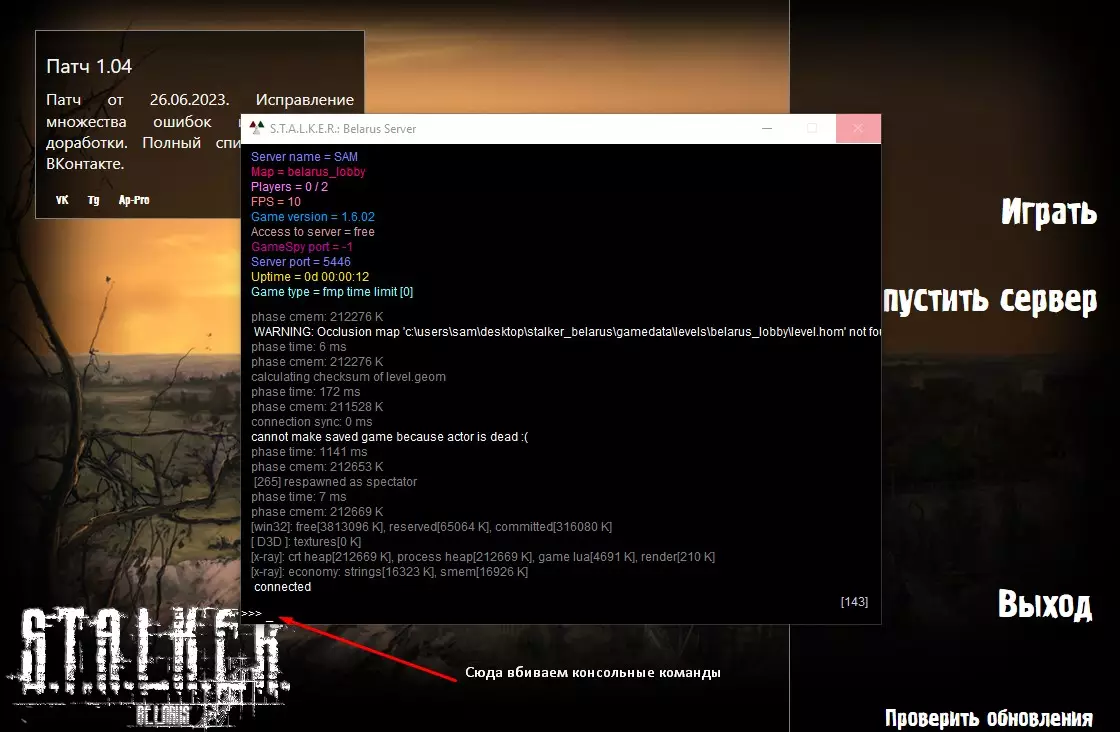Click the 'connected' log line
Screen dimensions: 1120x732
point(283,586)
